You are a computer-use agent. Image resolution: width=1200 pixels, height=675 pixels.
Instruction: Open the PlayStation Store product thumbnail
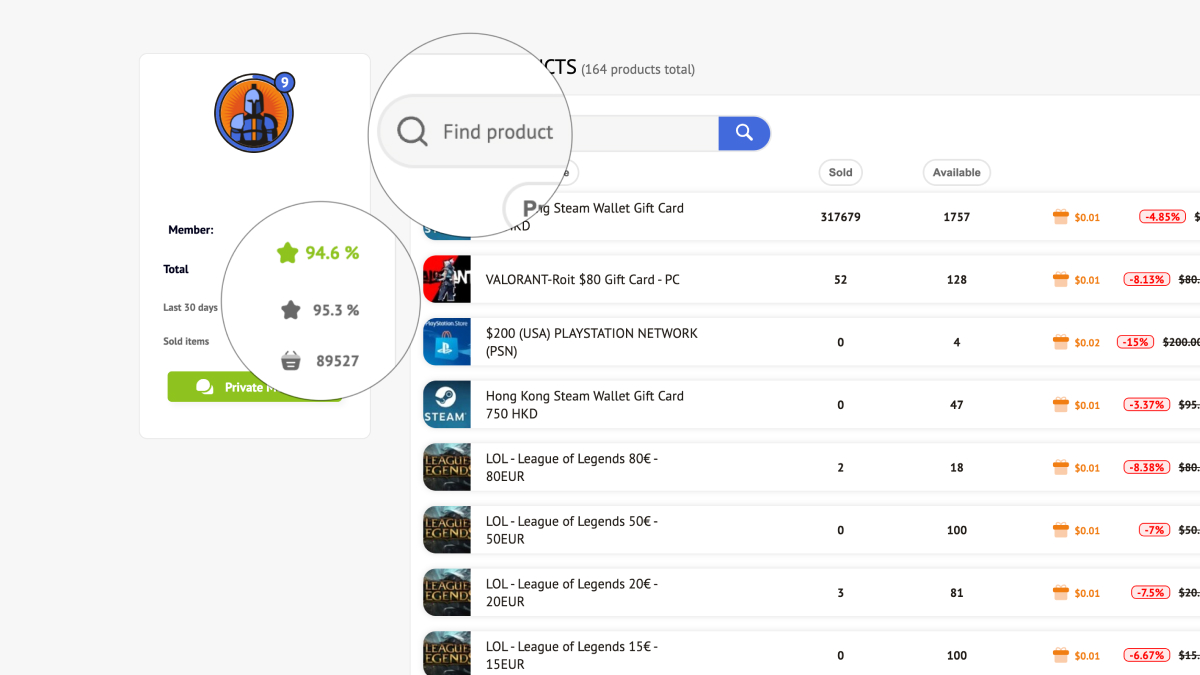coord(447,342)
